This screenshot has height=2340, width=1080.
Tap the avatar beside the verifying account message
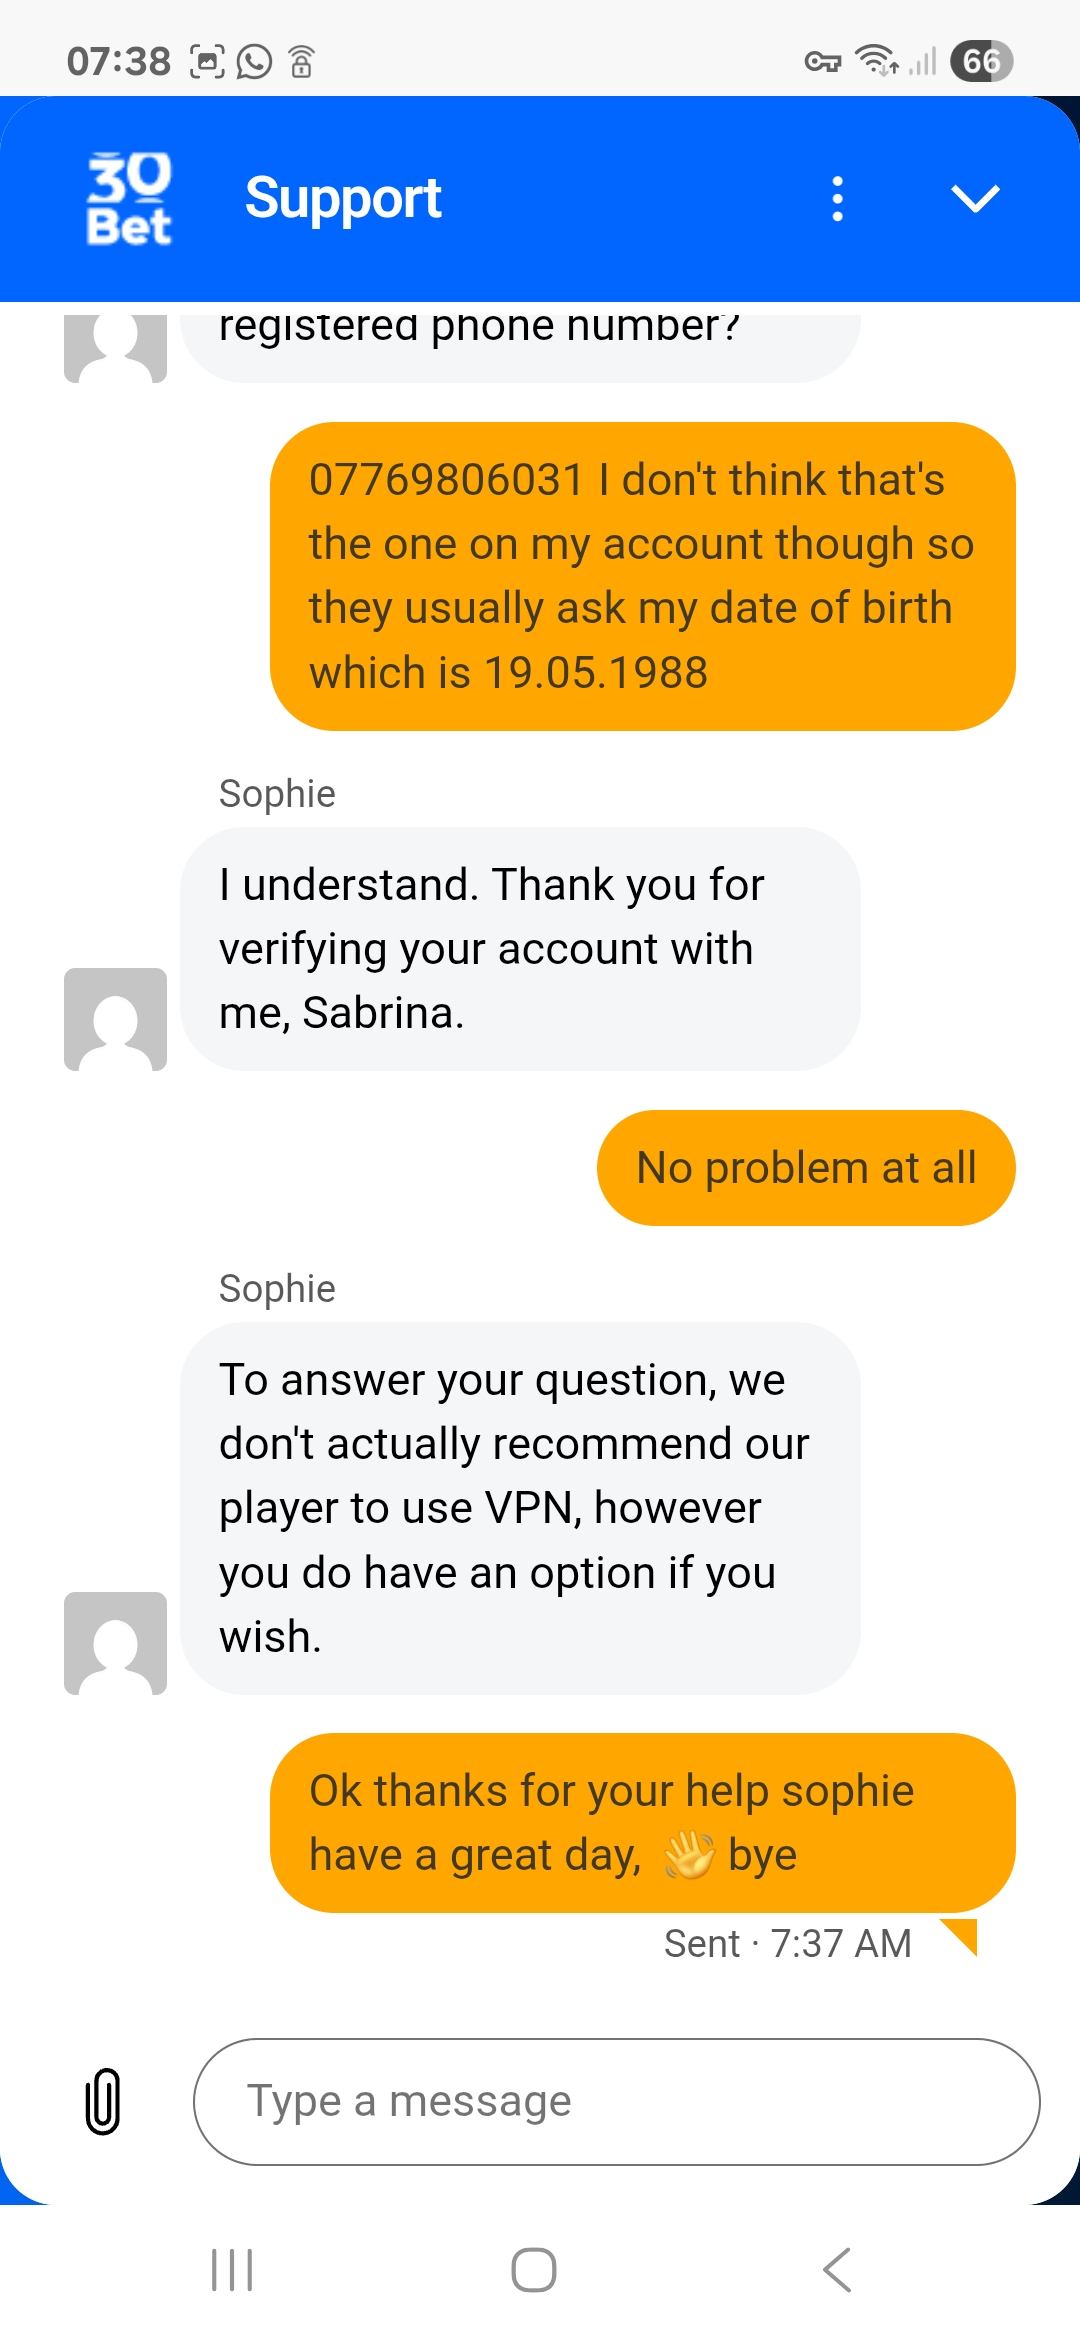pos(115,1019)
